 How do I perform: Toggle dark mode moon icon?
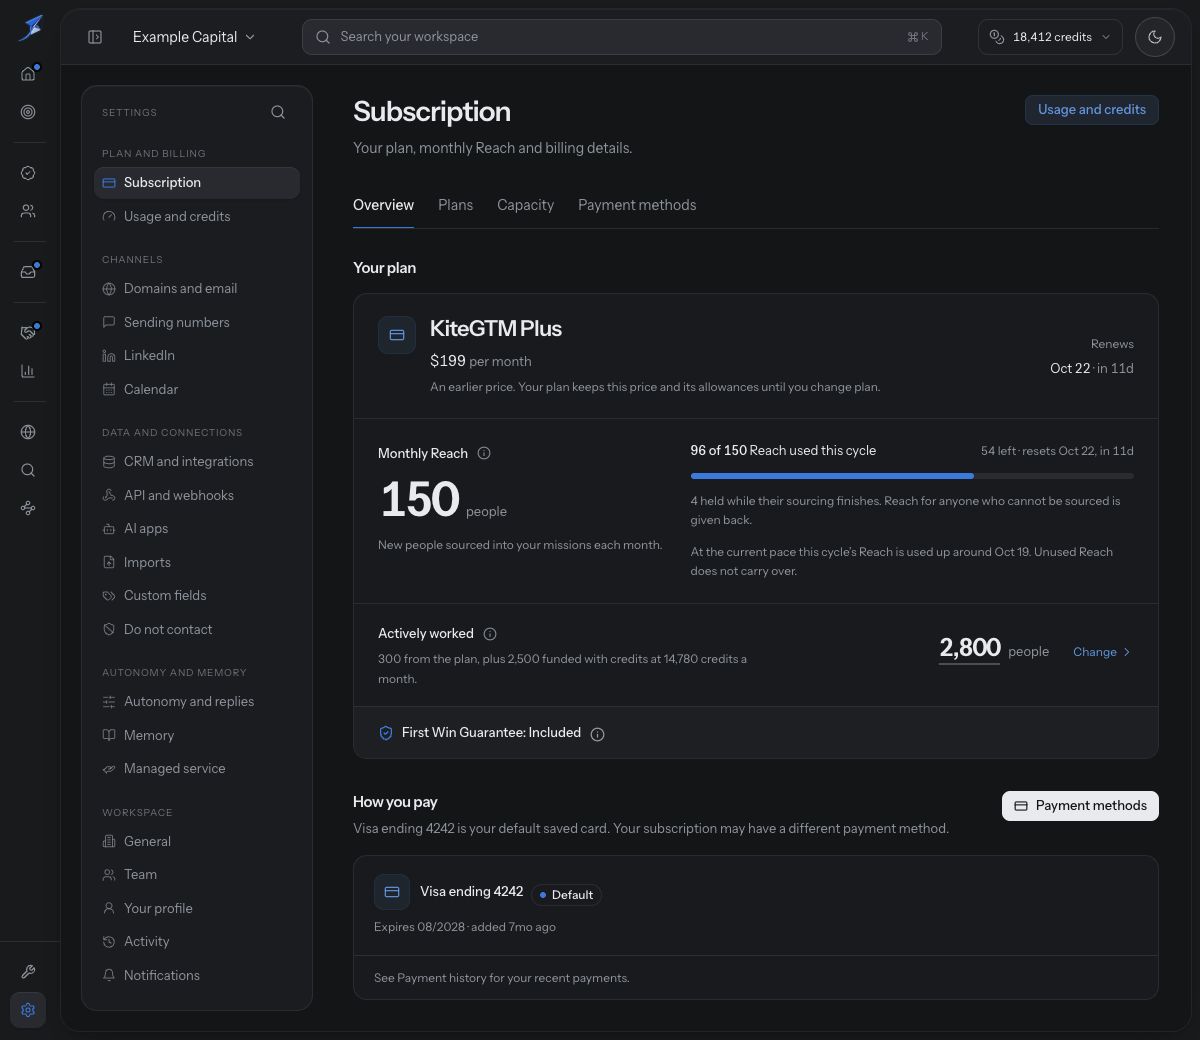1155,37
